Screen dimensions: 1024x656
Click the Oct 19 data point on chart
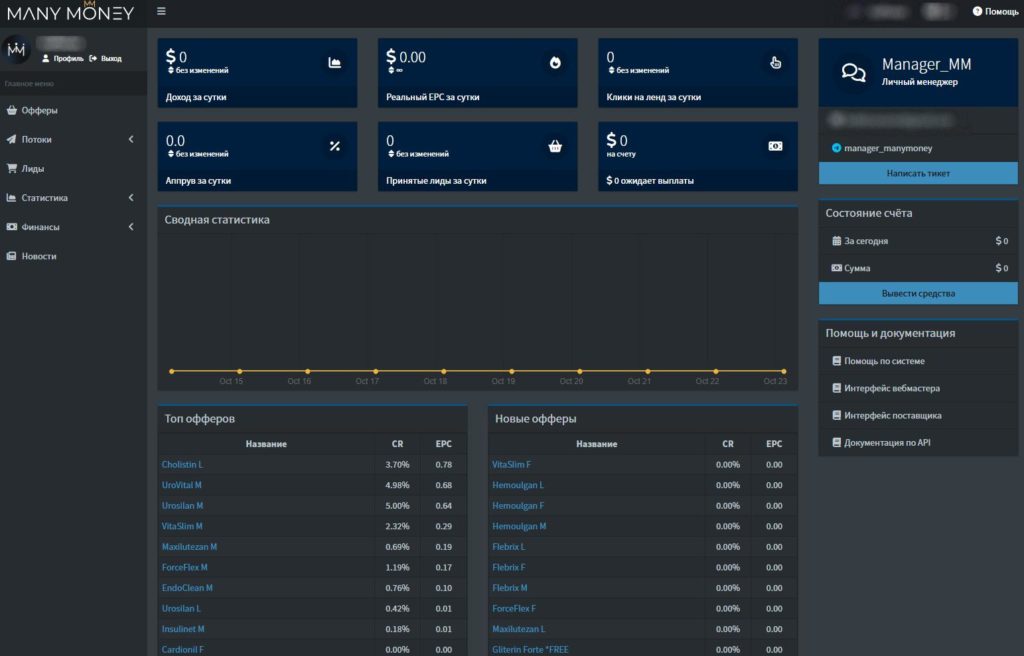coord(511,371)
